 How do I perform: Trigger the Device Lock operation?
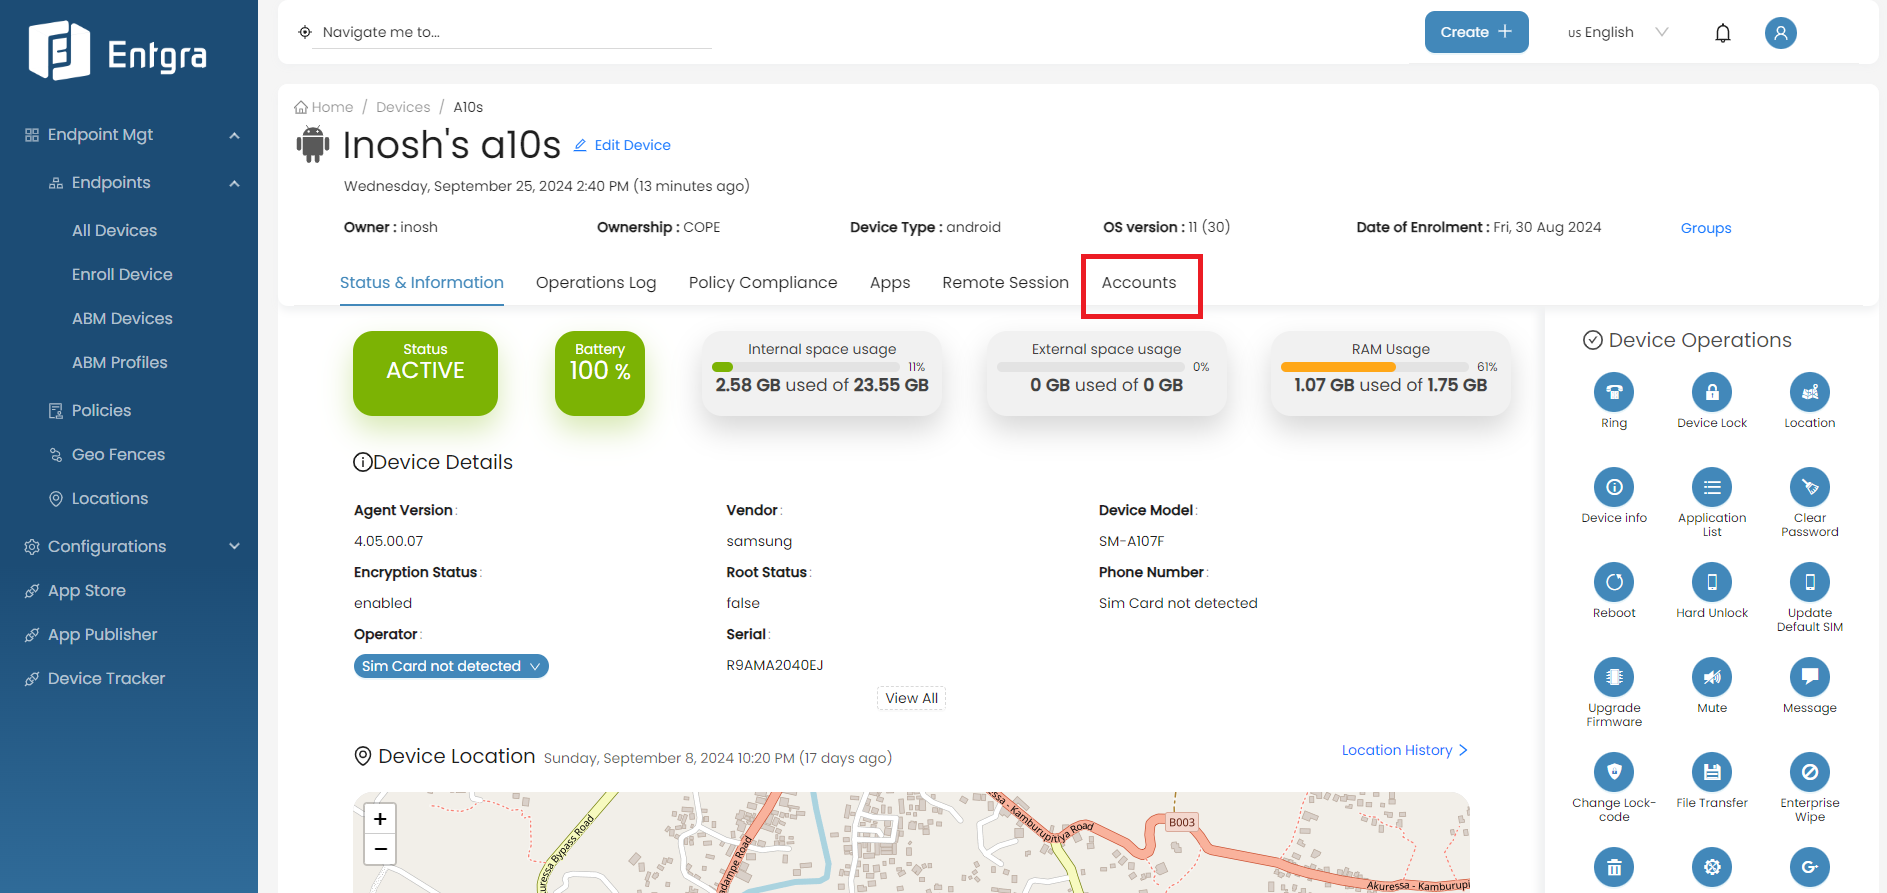click(x=1712, y=392)
